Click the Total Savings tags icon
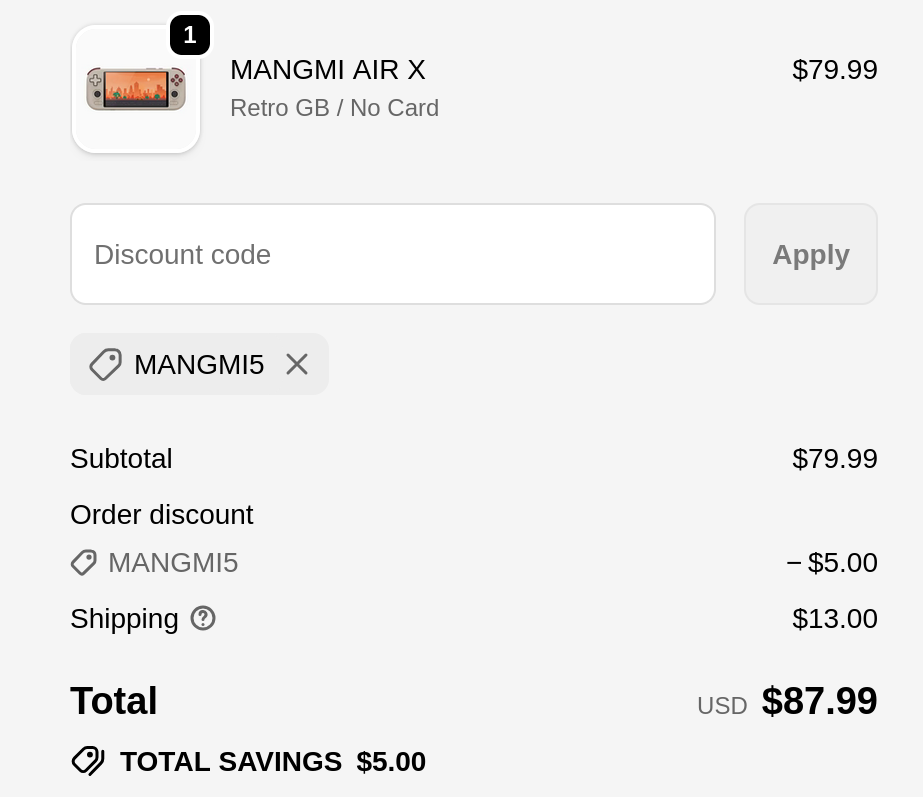This screenshot has height=797, width=923. click(88, 761)
